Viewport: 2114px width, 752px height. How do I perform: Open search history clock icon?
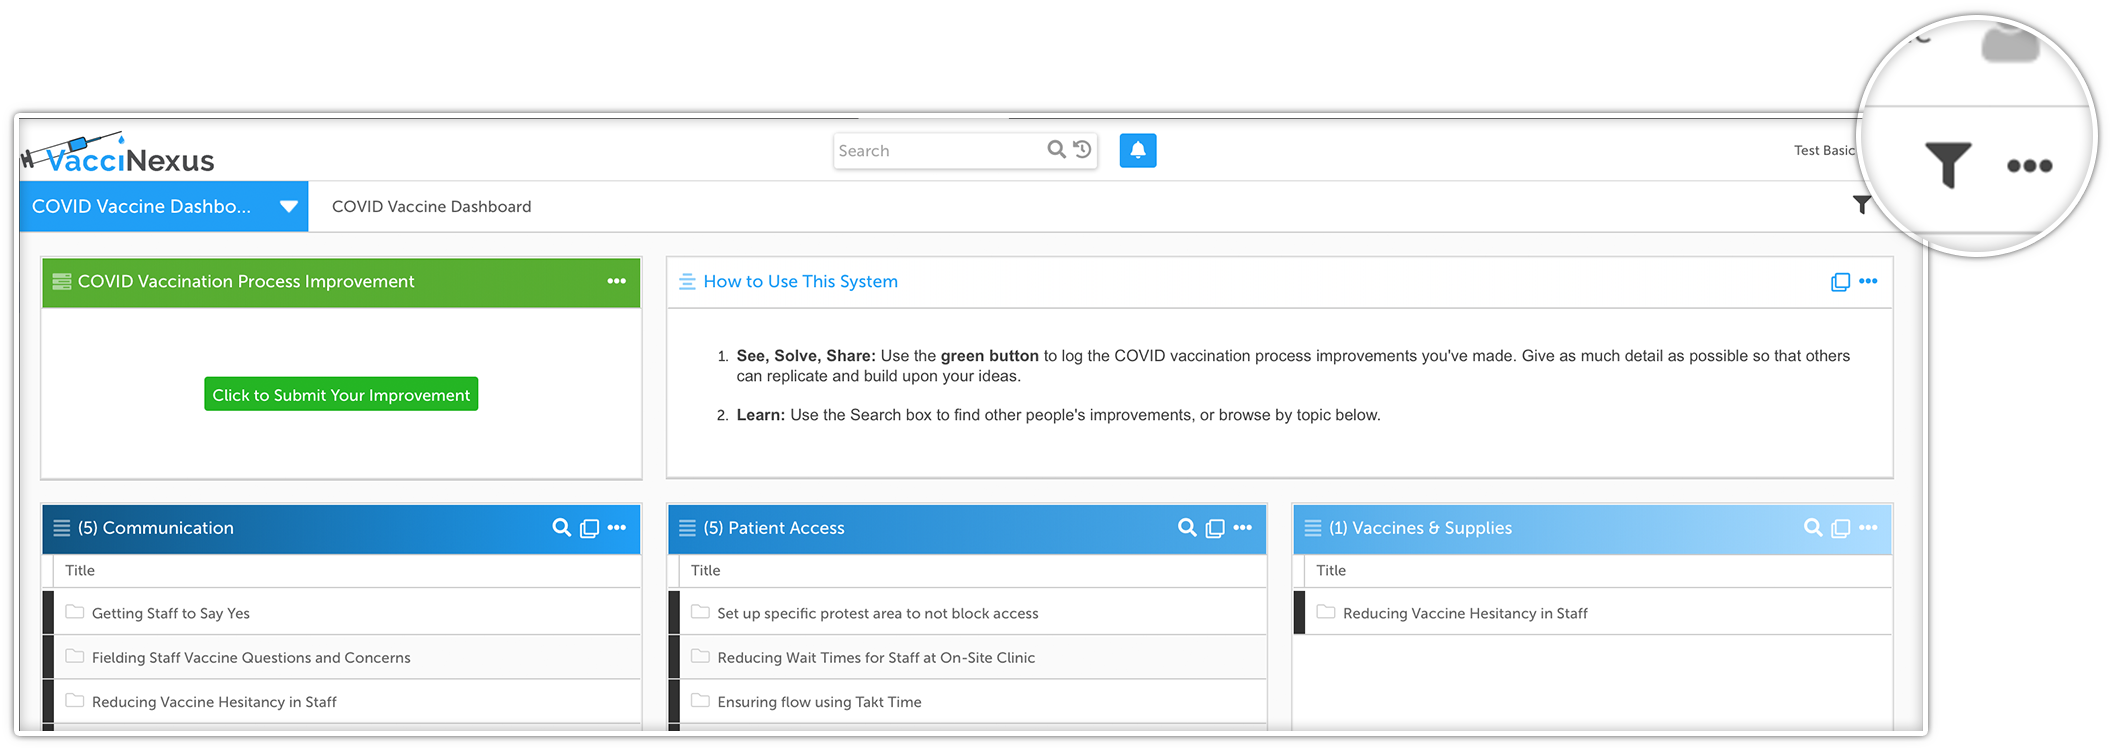tap(1082, 150)
